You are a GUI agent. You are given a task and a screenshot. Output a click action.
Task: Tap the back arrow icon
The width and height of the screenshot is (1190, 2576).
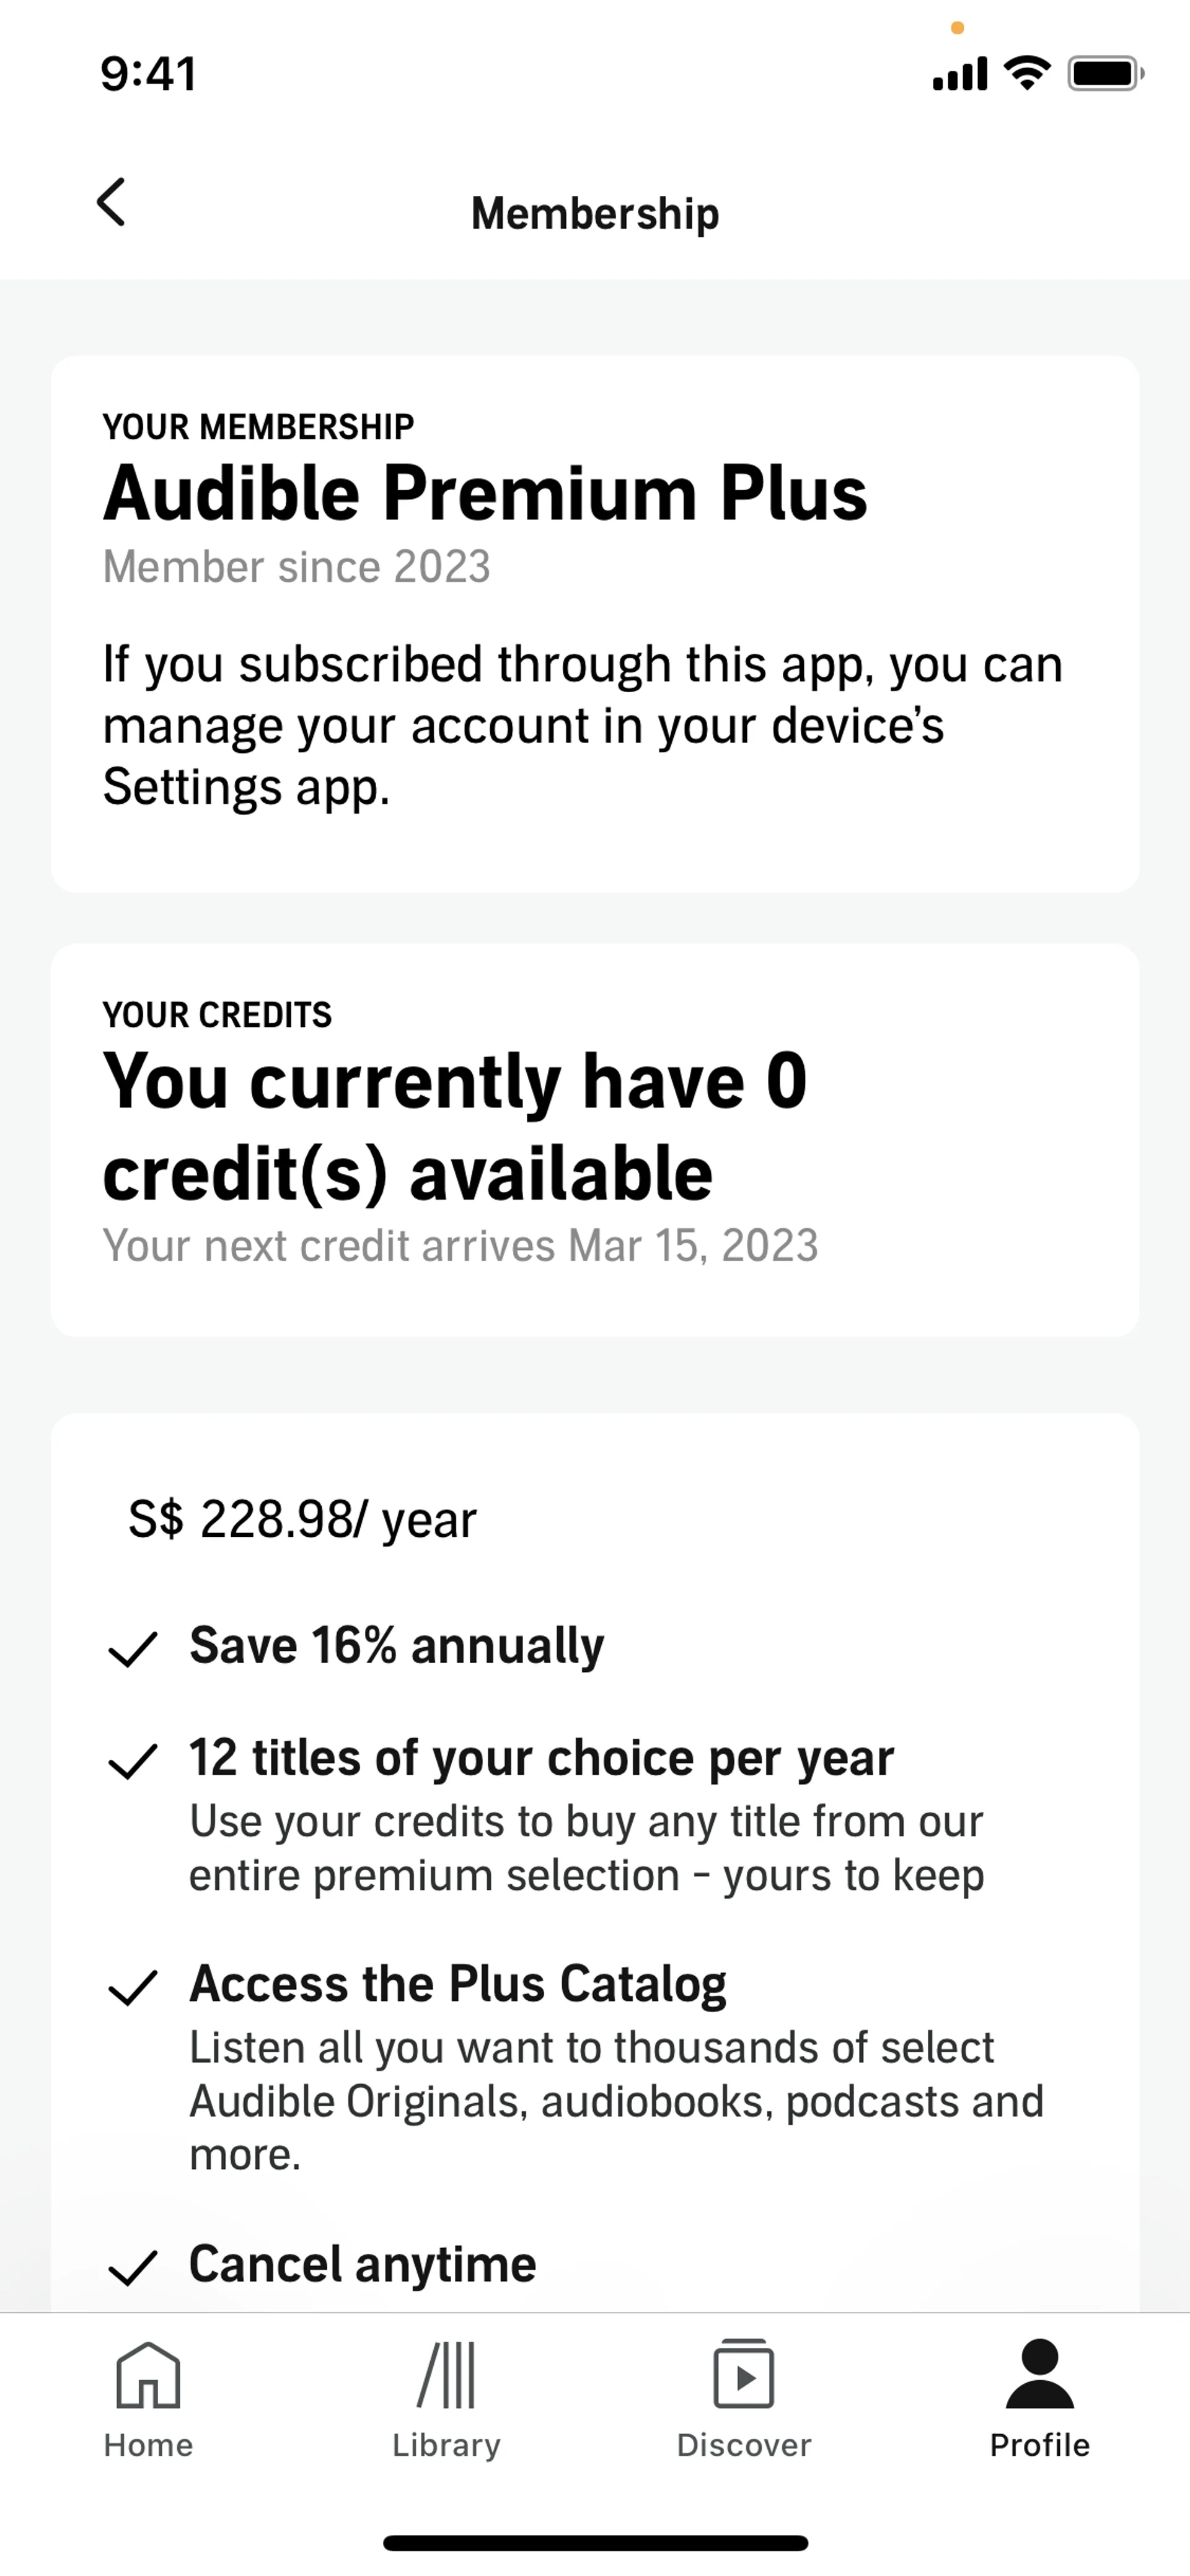[111, 202]
